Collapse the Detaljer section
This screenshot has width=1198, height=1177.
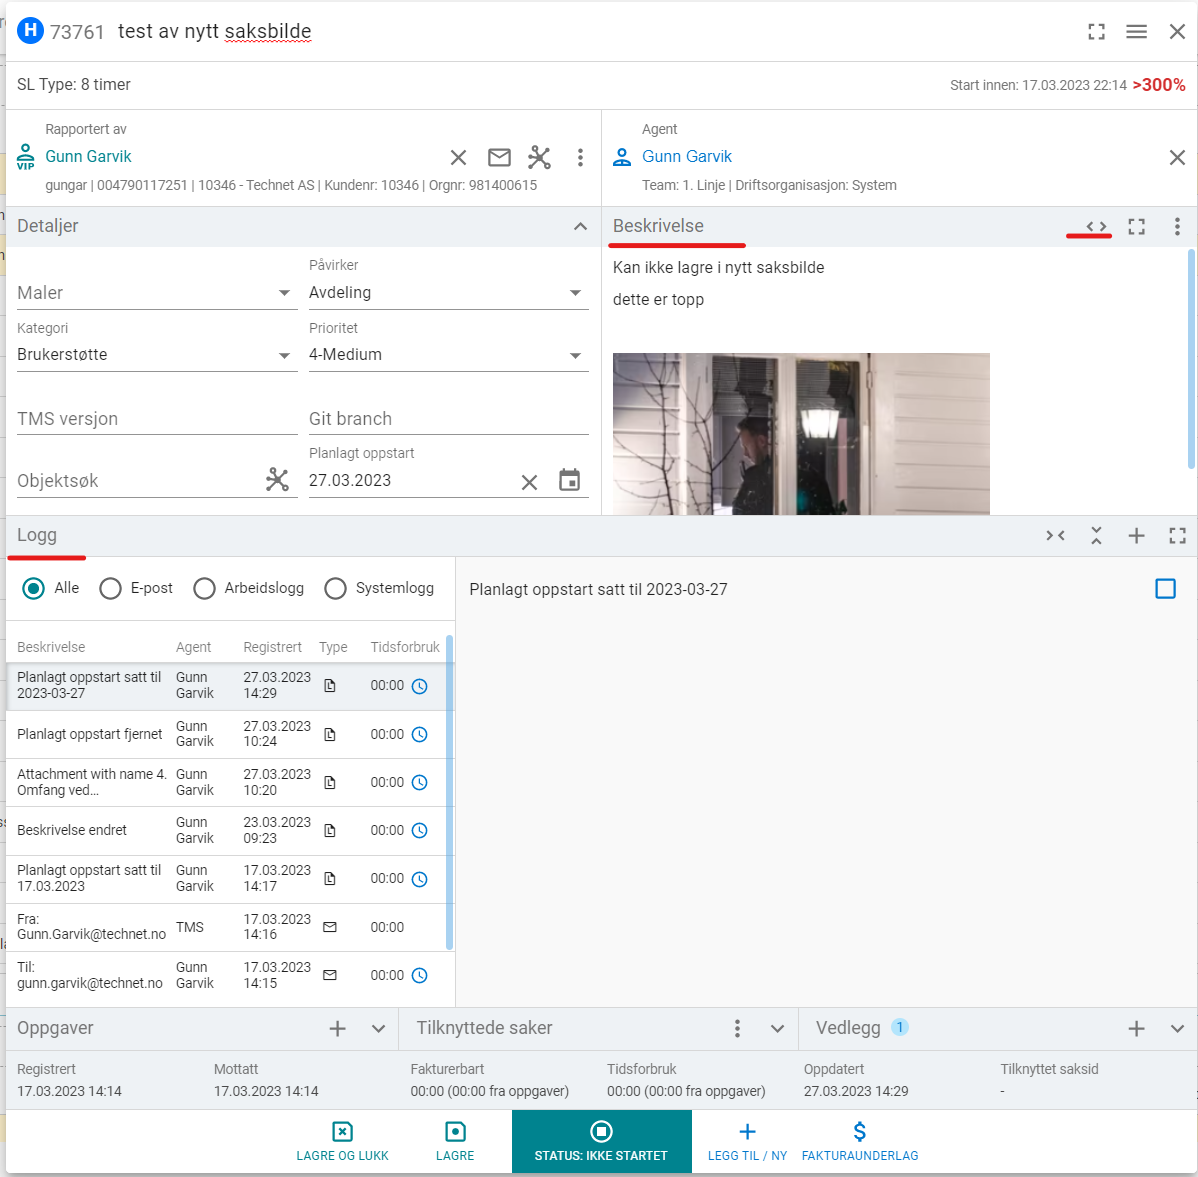[x=580, y=227]
